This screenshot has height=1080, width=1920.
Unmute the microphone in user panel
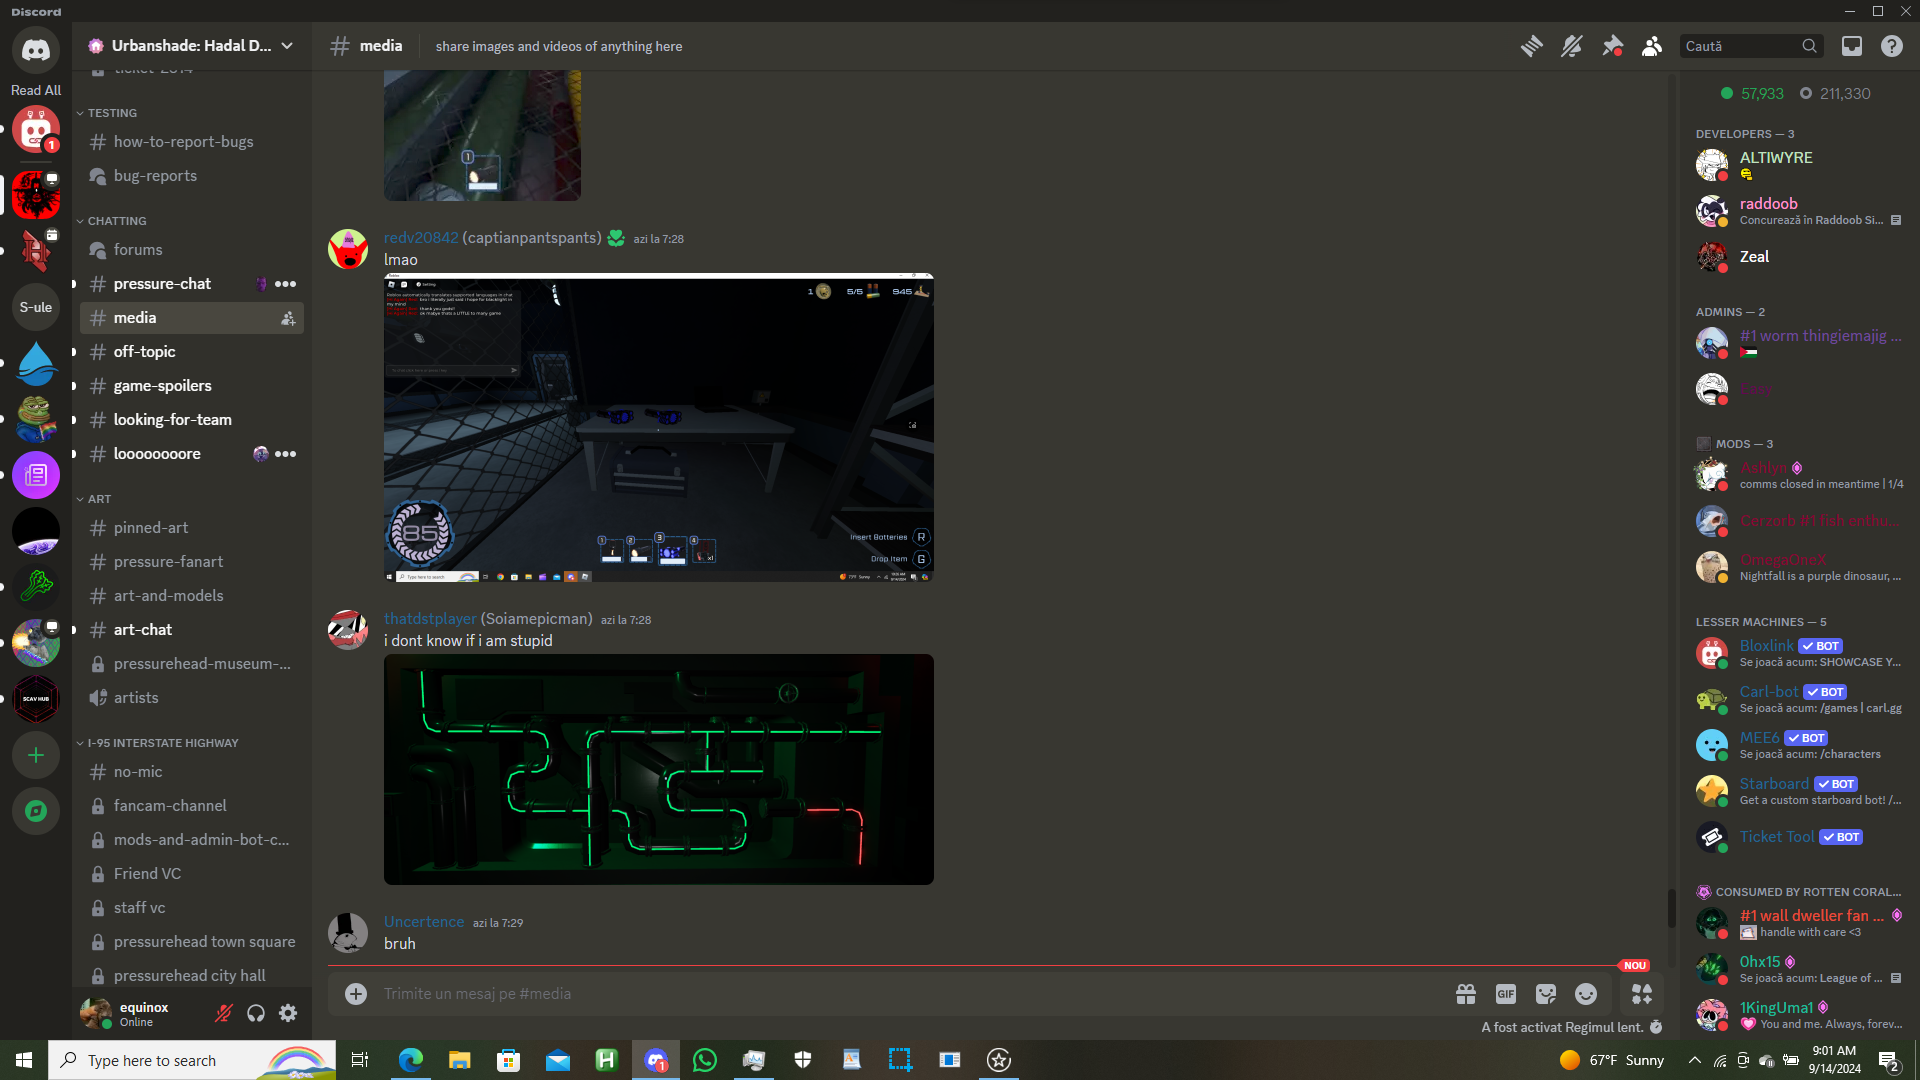click(224, 1014)
